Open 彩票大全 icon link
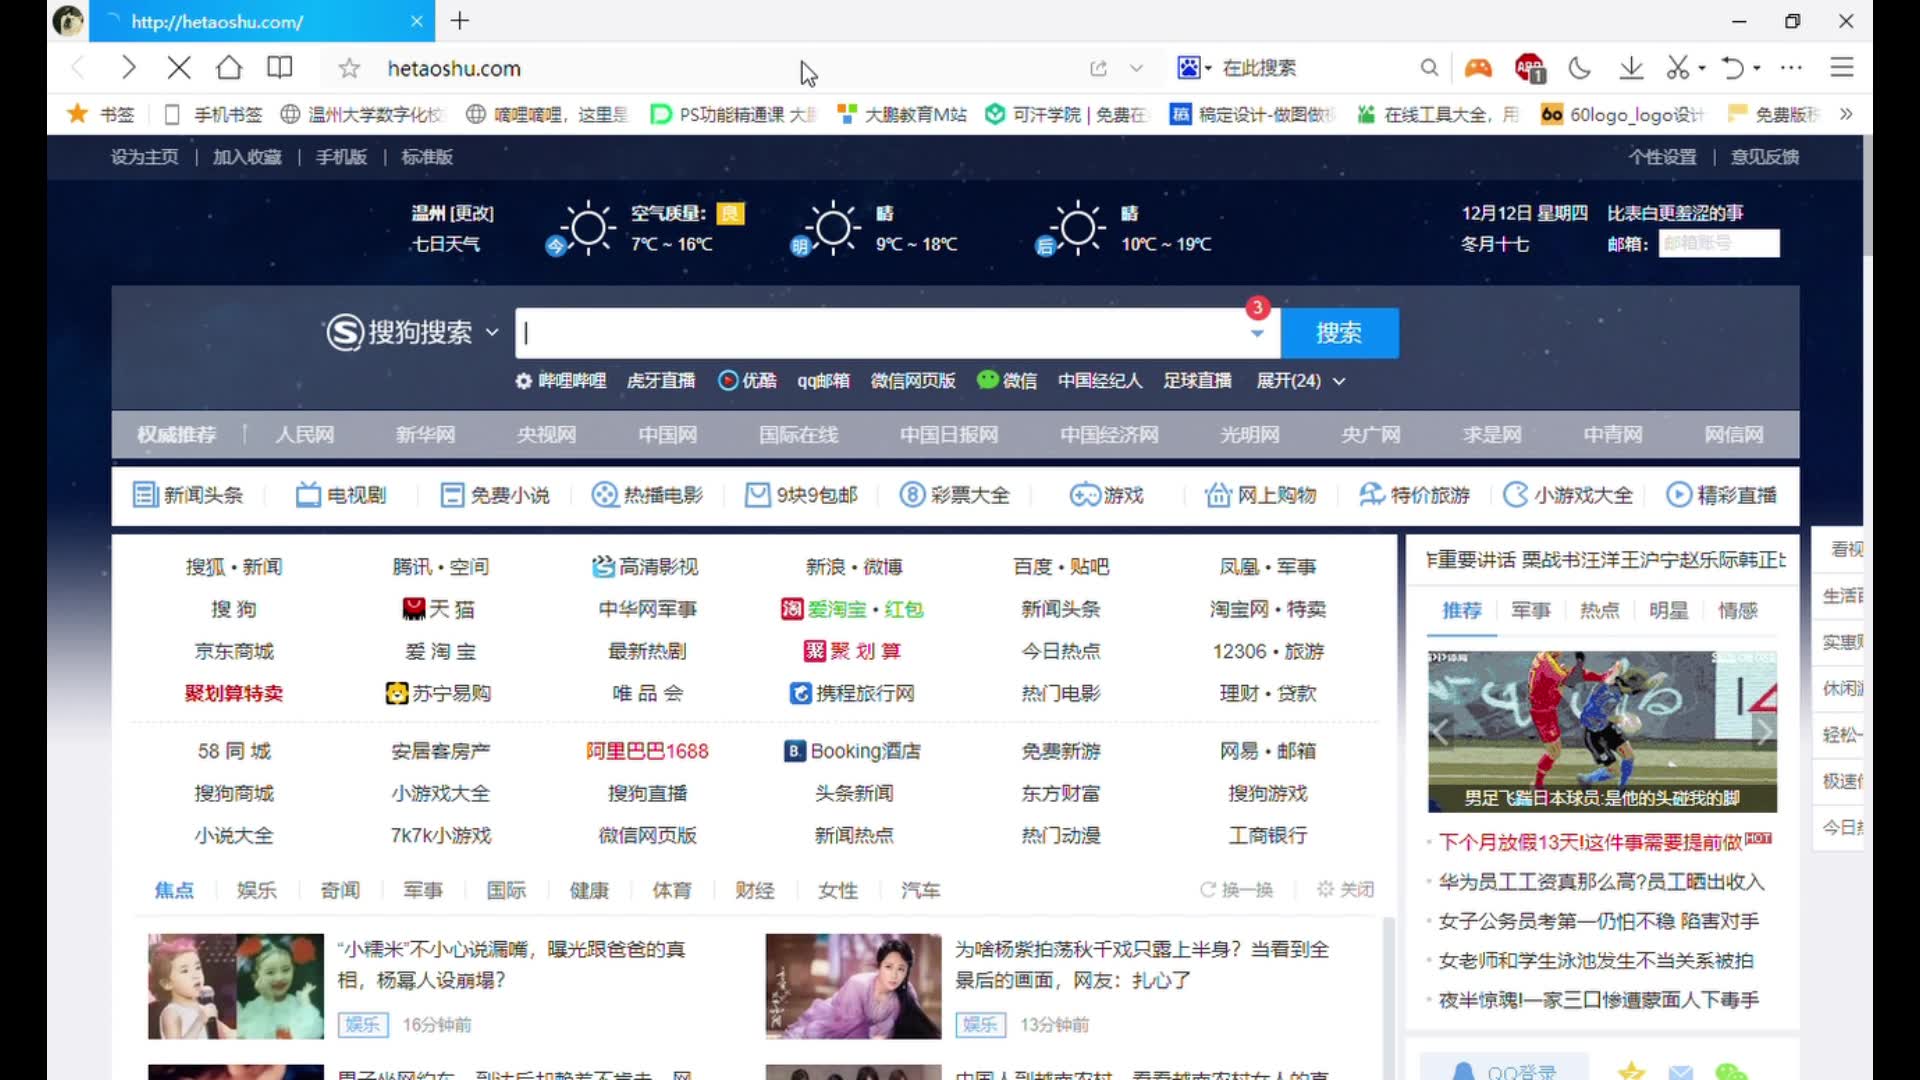Viewport: 1920px width, 1080px height. coord(954,495)
